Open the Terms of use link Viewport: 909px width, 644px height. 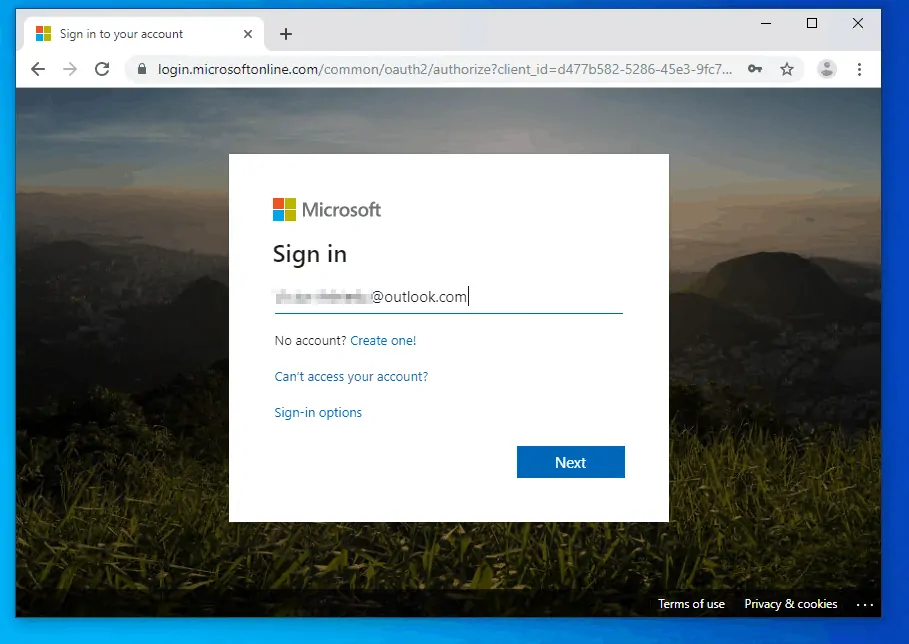coord(691,604)
